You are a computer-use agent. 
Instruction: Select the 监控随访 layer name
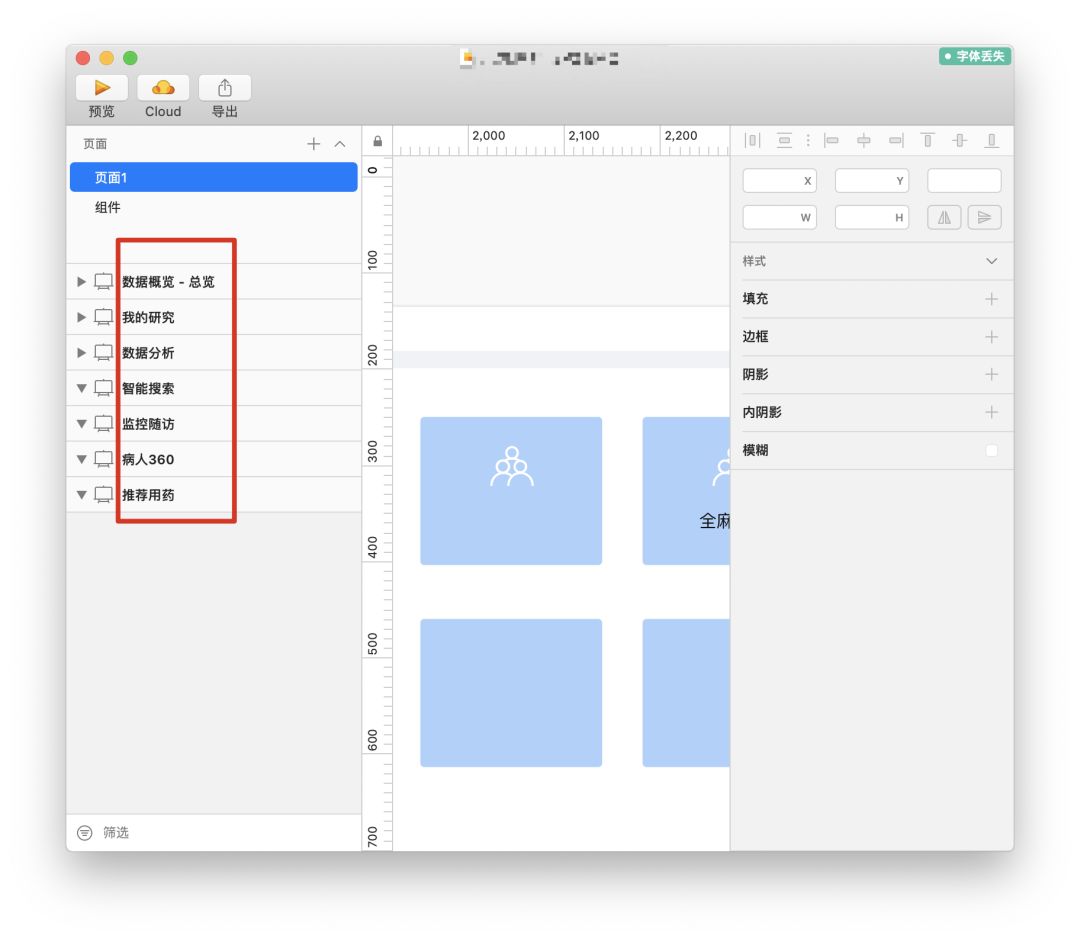[x=148, y=424]
